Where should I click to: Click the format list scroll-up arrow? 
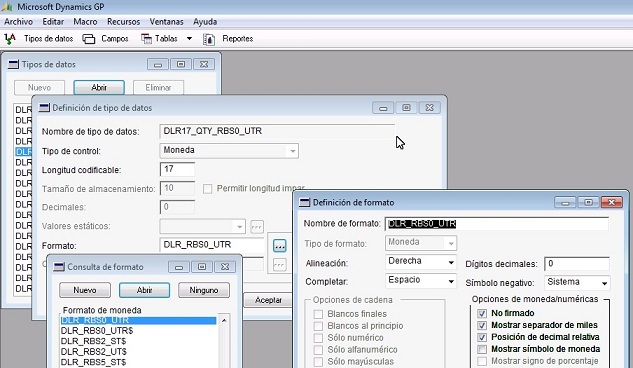click(x=224, y=320)
